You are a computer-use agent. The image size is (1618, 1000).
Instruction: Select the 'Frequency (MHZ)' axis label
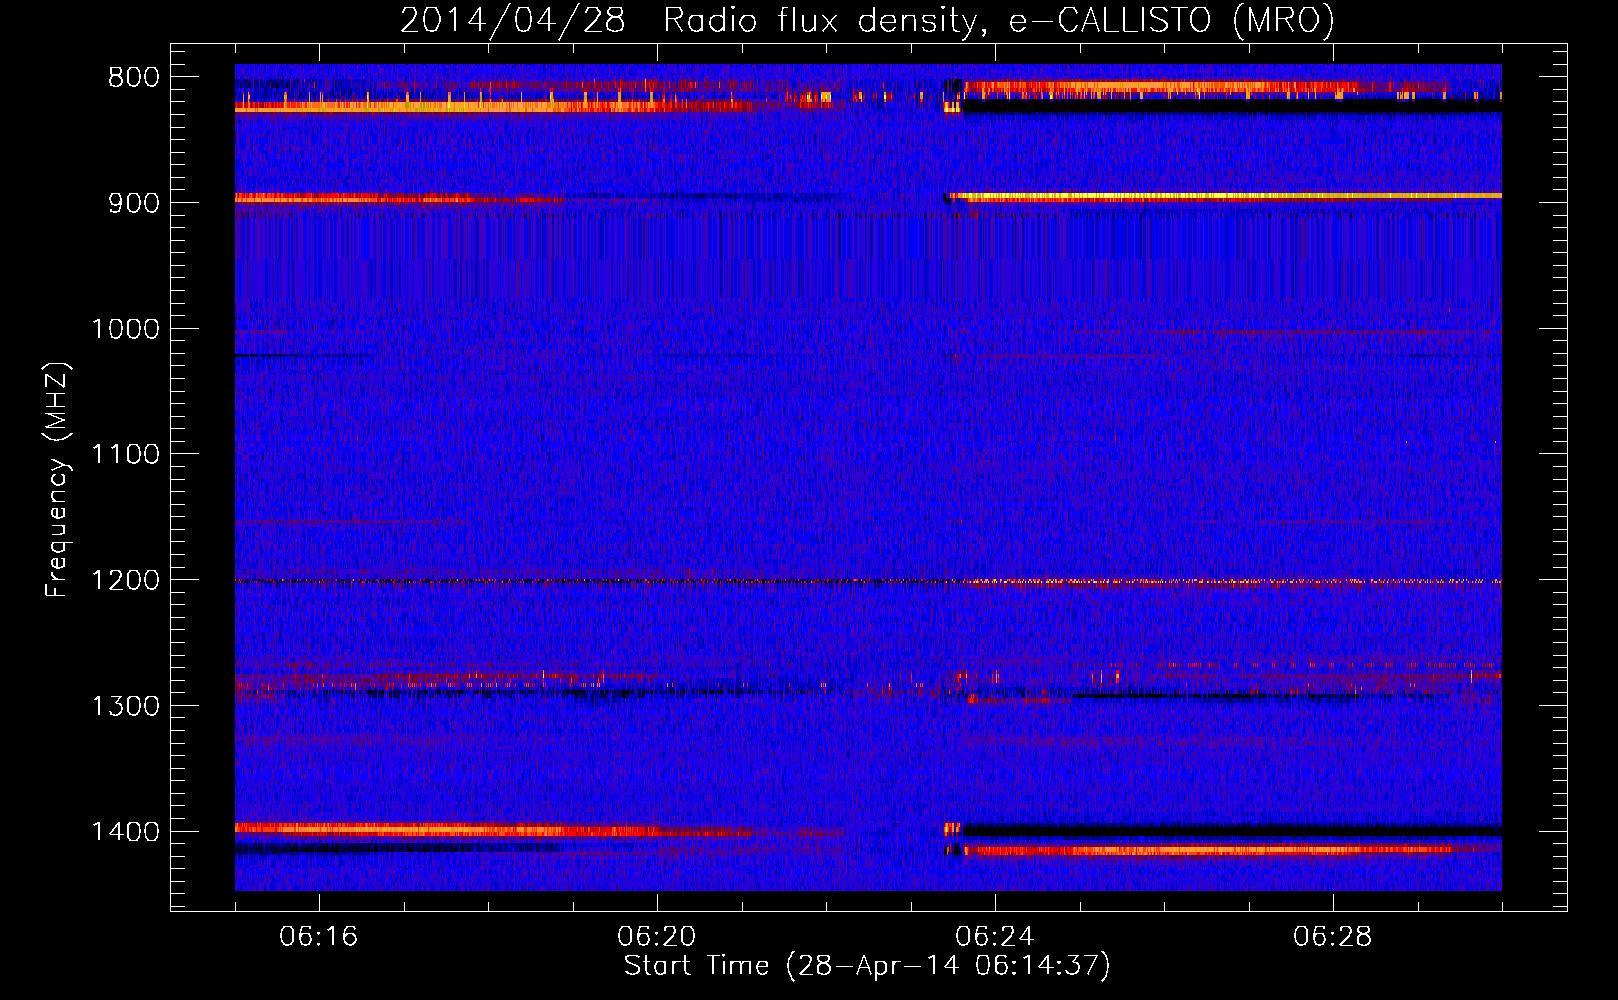tap(58, 480)
